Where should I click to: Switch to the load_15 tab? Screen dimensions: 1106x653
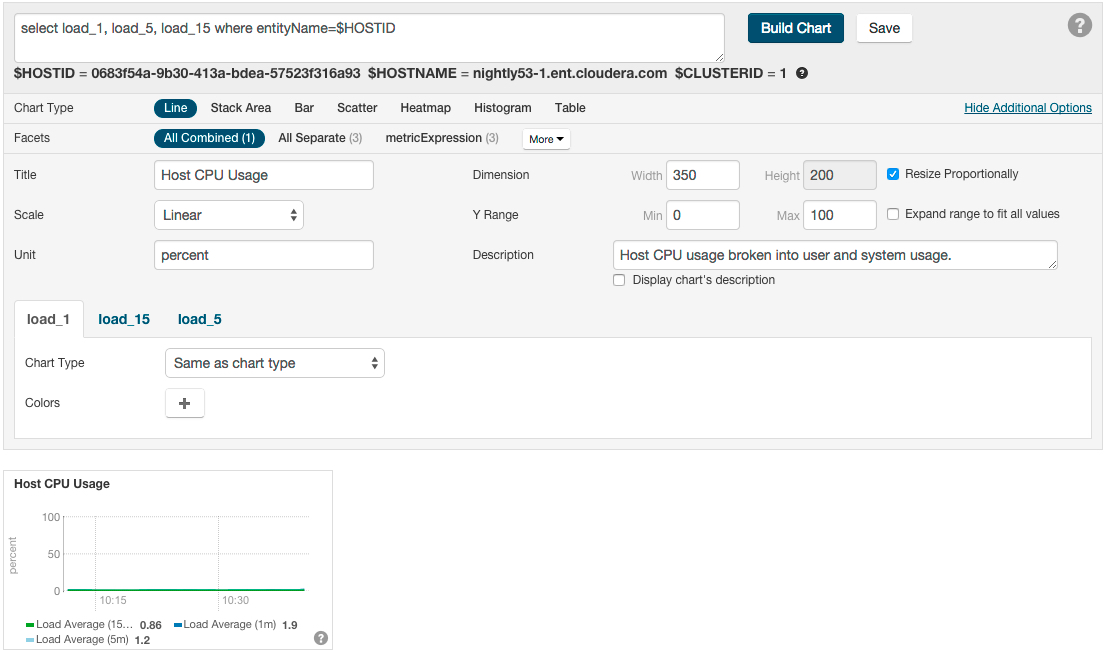124,320
